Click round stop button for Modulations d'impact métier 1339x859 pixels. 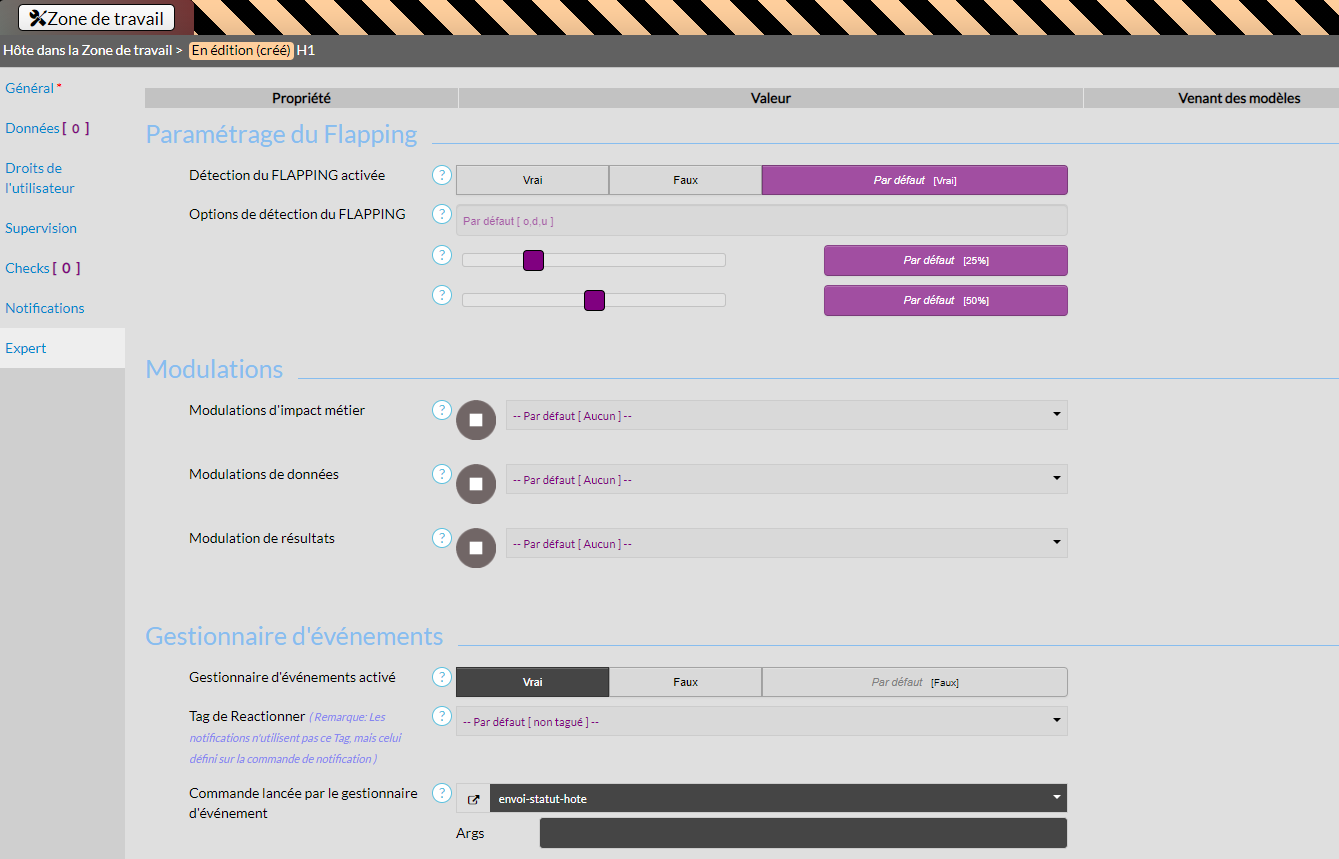(476, 420)
